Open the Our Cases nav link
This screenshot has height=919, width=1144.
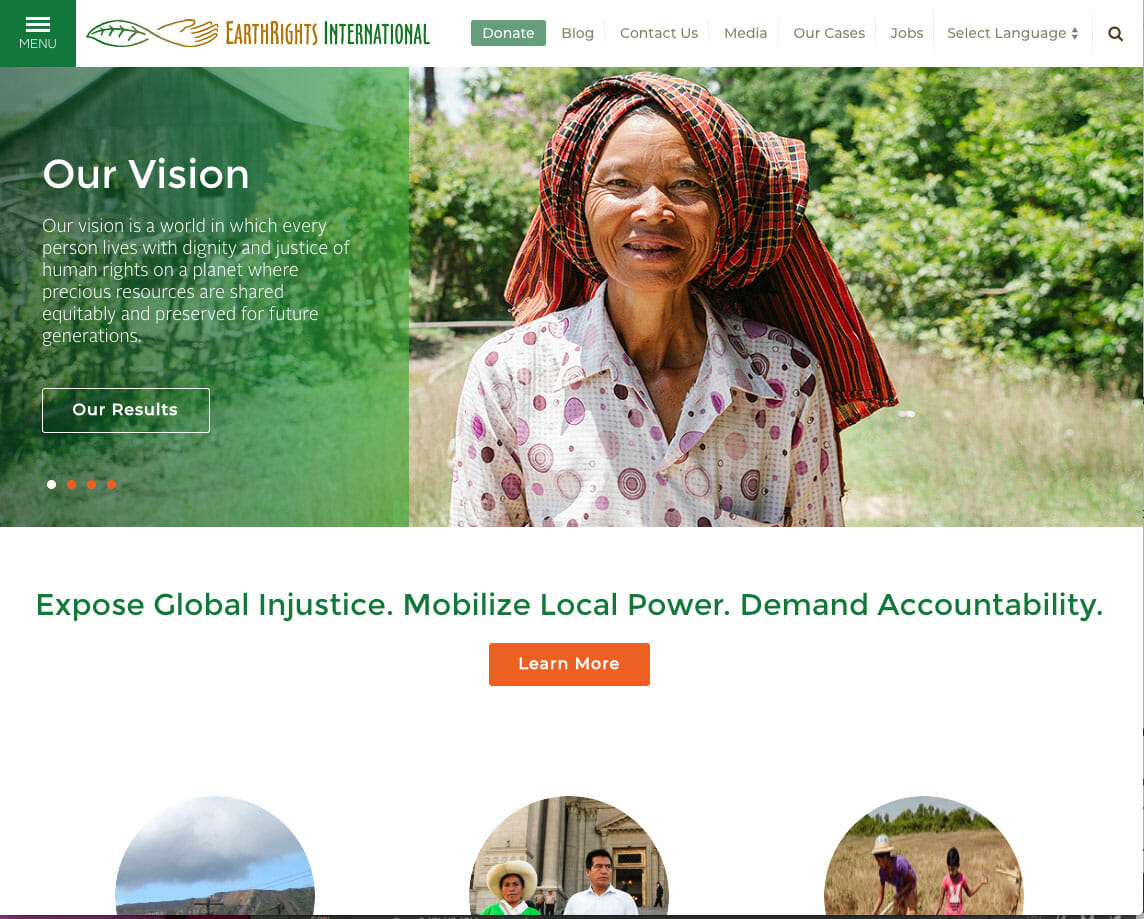point(829,34)
